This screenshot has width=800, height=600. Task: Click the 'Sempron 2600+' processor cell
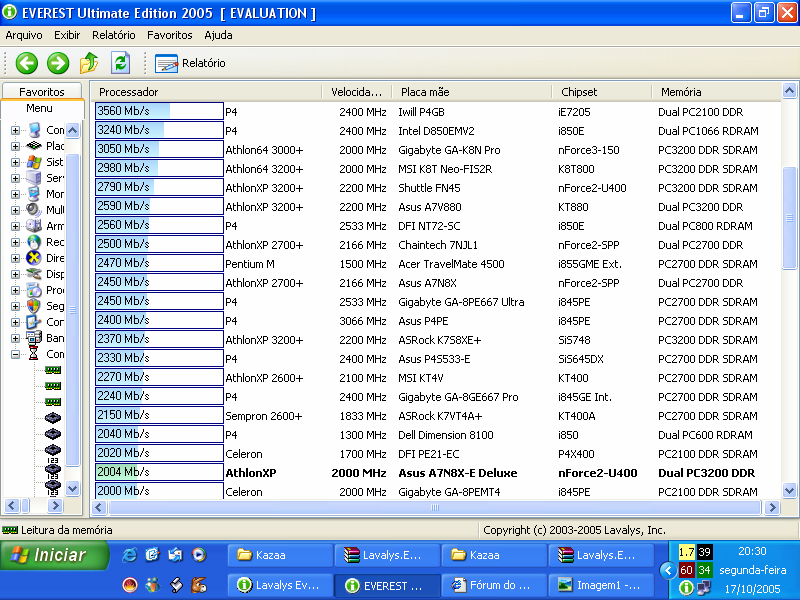264,416
